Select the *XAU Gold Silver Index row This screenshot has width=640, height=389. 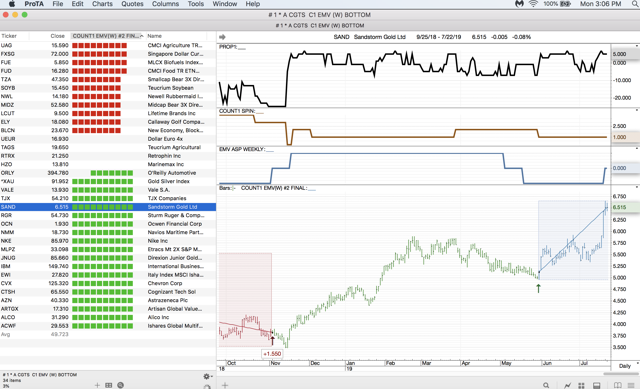coord(108,181)
